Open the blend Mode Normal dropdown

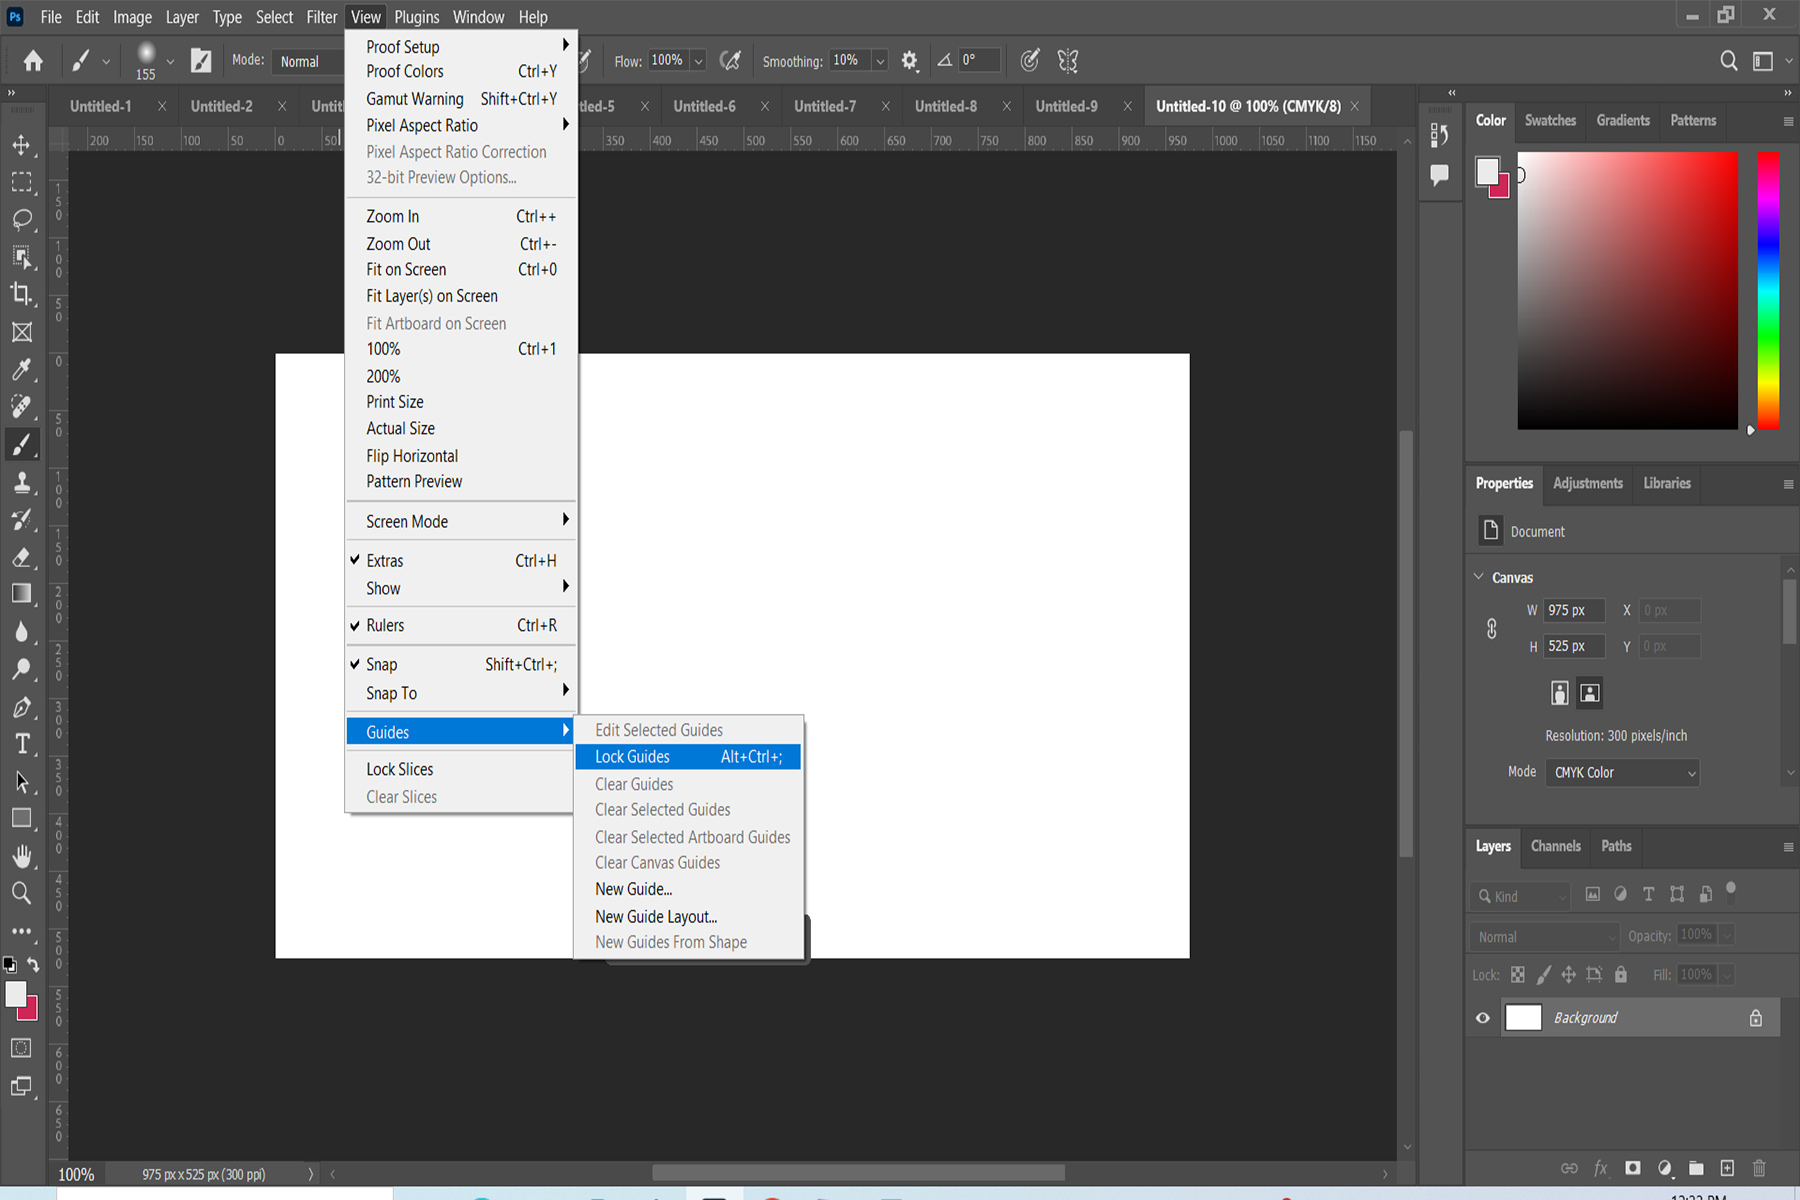click(307, 61)
